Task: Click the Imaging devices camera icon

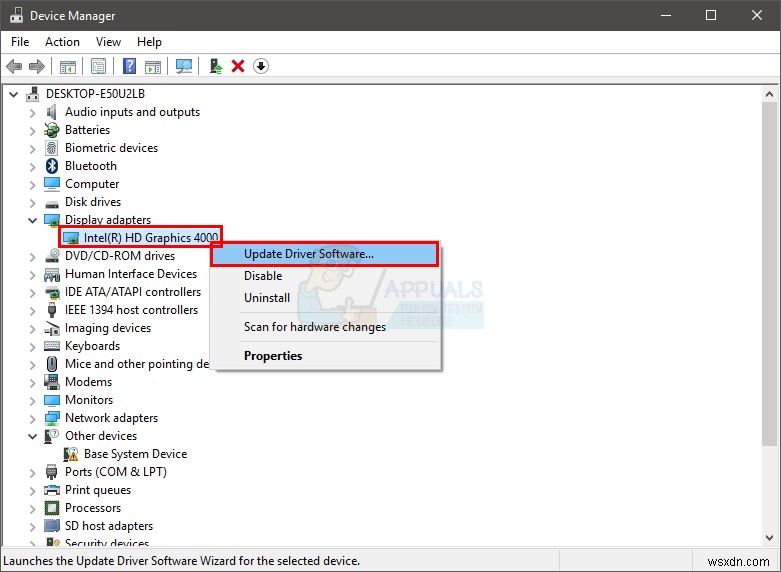Action: coord(52,328)
